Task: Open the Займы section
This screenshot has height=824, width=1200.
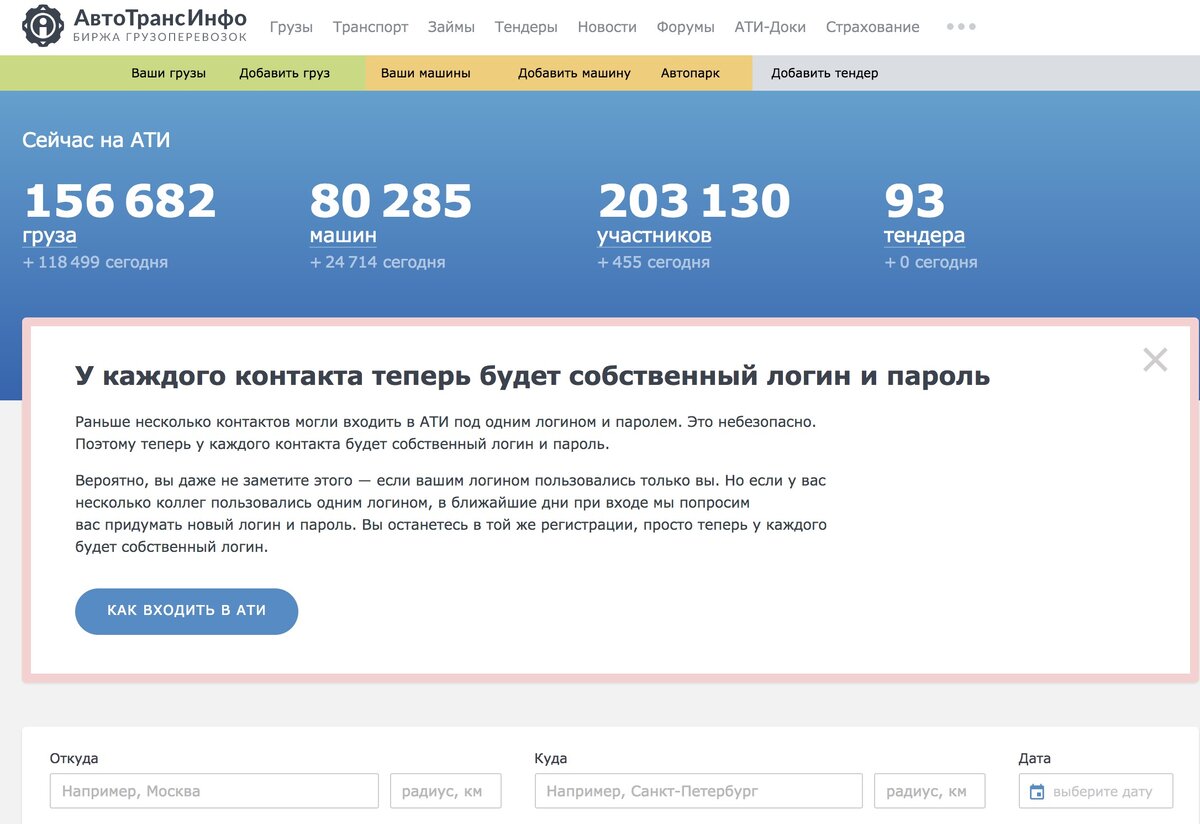Action: [x=451, y=27]
